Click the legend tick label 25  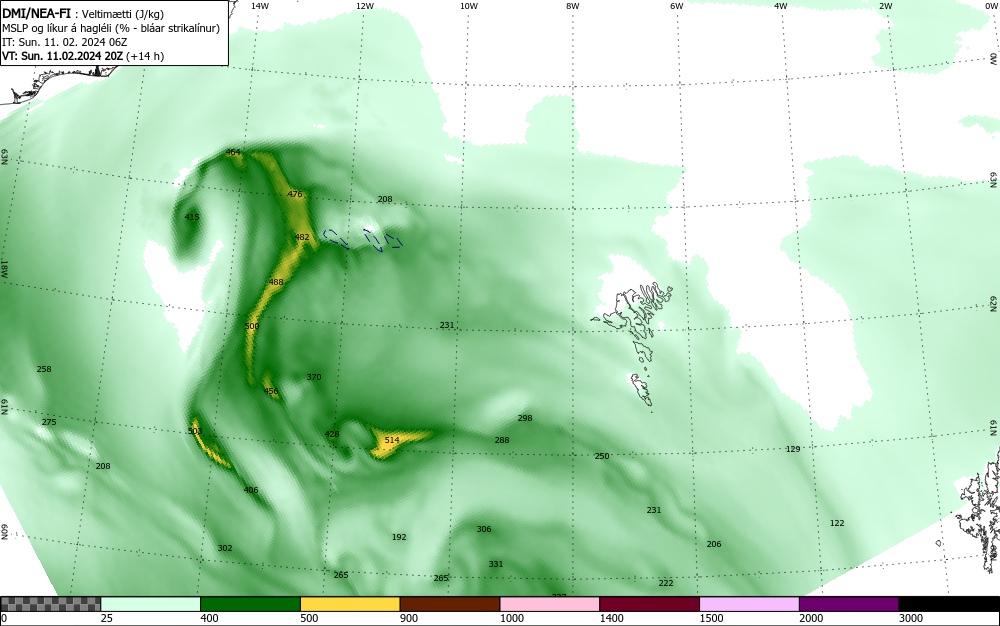(x=107, y=618)
